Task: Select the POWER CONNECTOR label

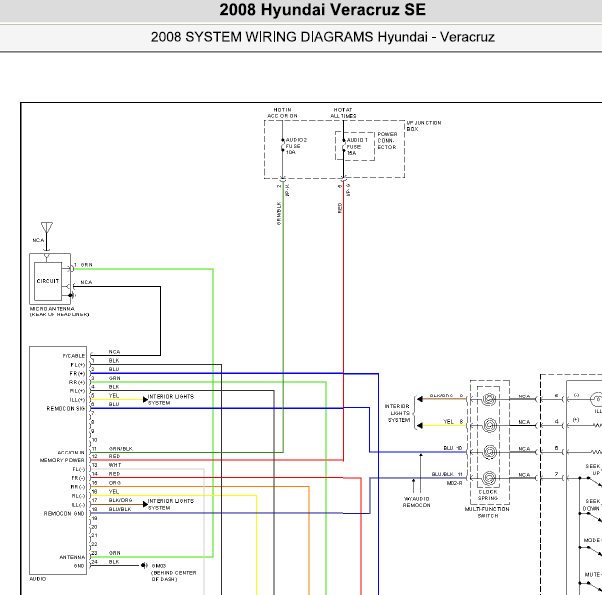Action: (x=387, y=140)
